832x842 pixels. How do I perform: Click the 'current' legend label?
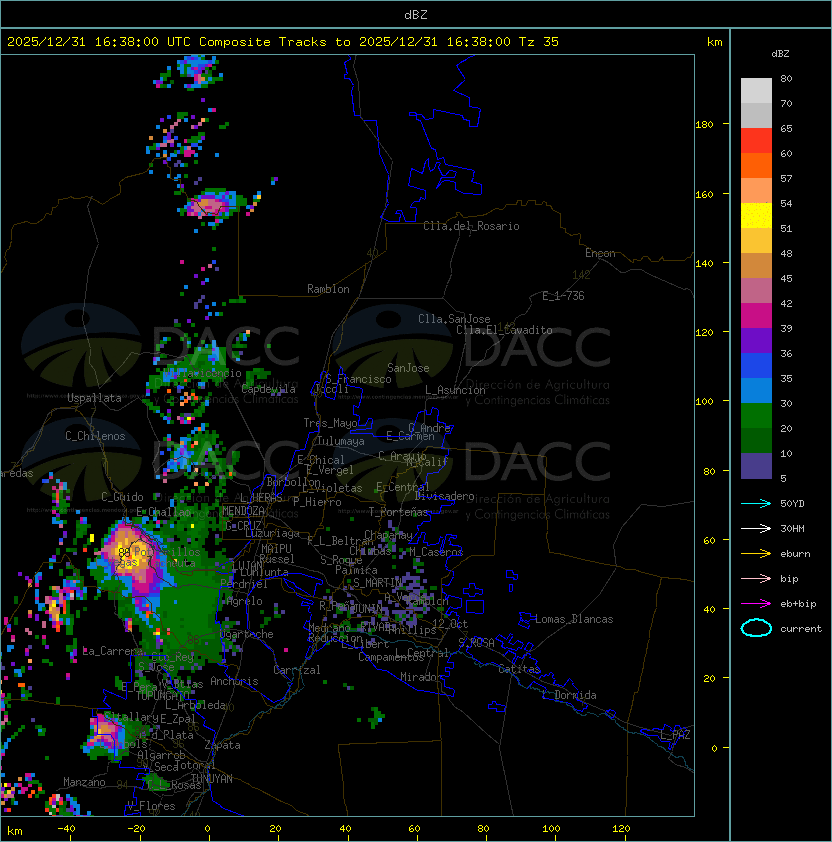coord(801,629)
